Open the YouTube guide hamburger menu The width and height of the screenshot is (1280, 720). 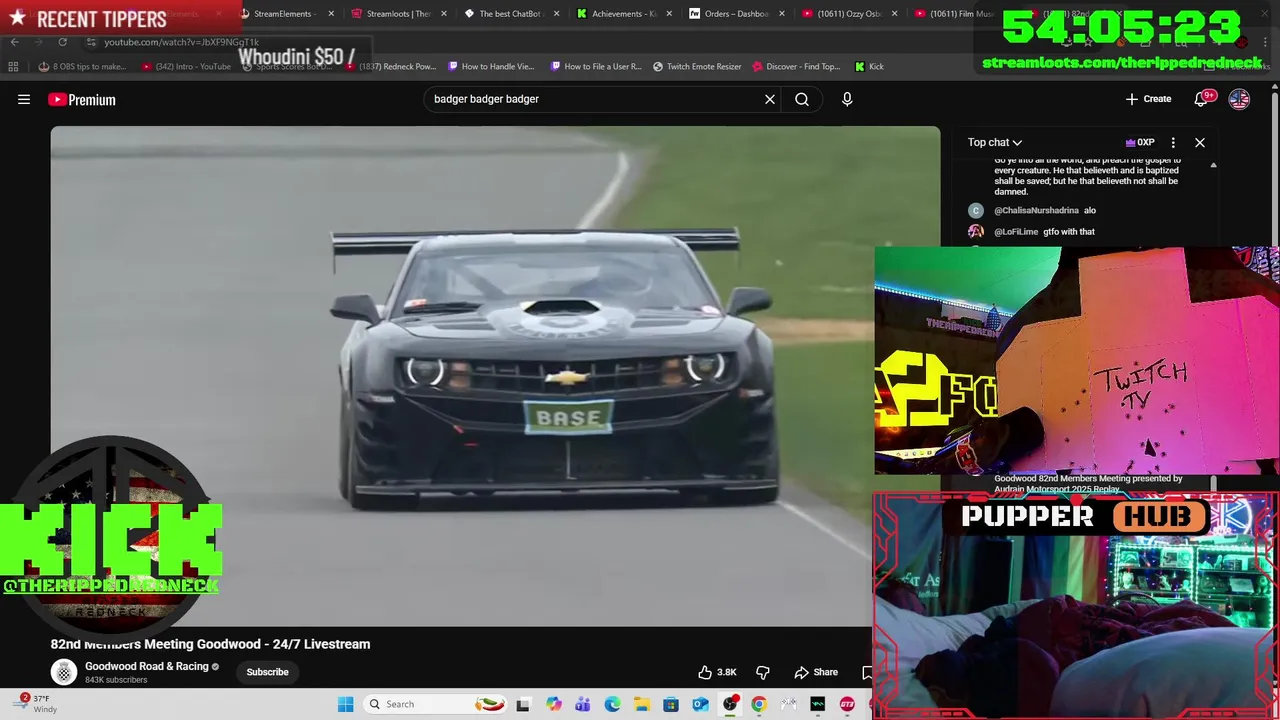(x=24, y=99)
